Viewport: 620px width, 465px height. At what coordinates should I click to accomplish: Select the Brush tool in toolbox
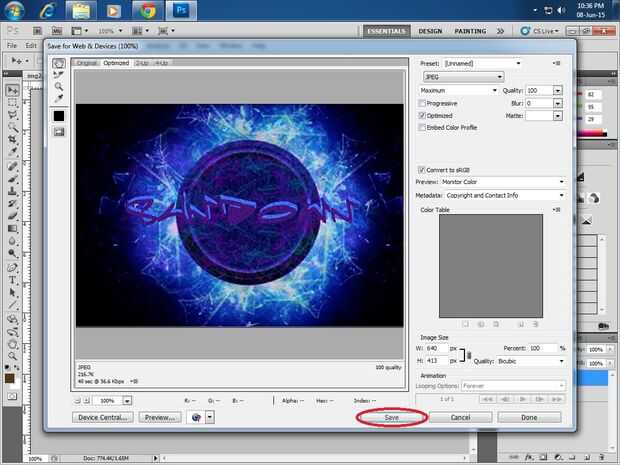click(x=13, y=179)
